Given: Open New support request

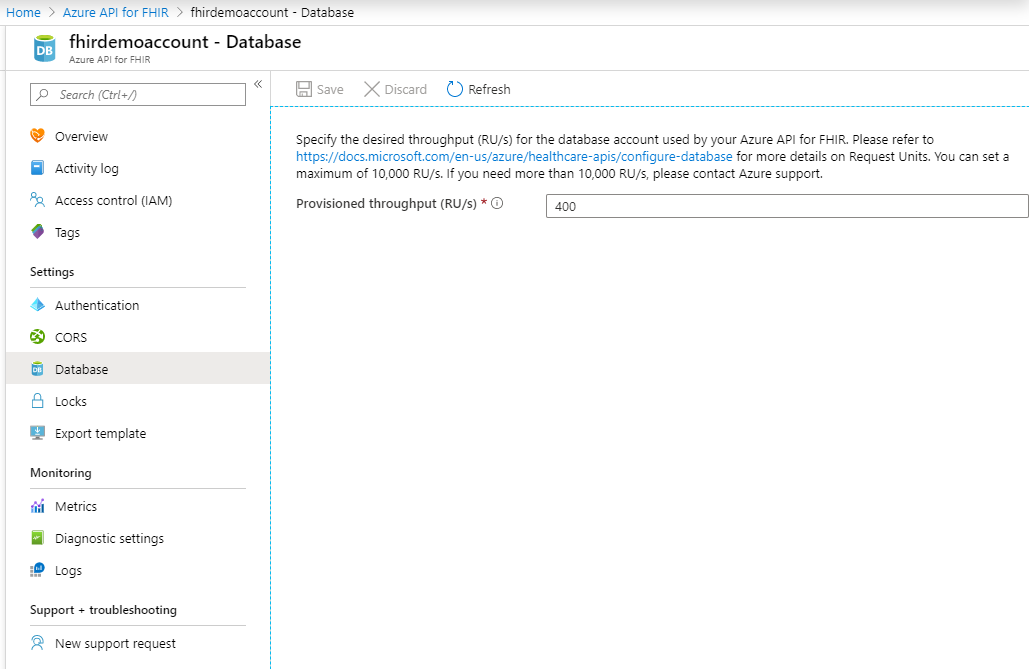Looking at the screenshot, I should click(x=115, y=643).
